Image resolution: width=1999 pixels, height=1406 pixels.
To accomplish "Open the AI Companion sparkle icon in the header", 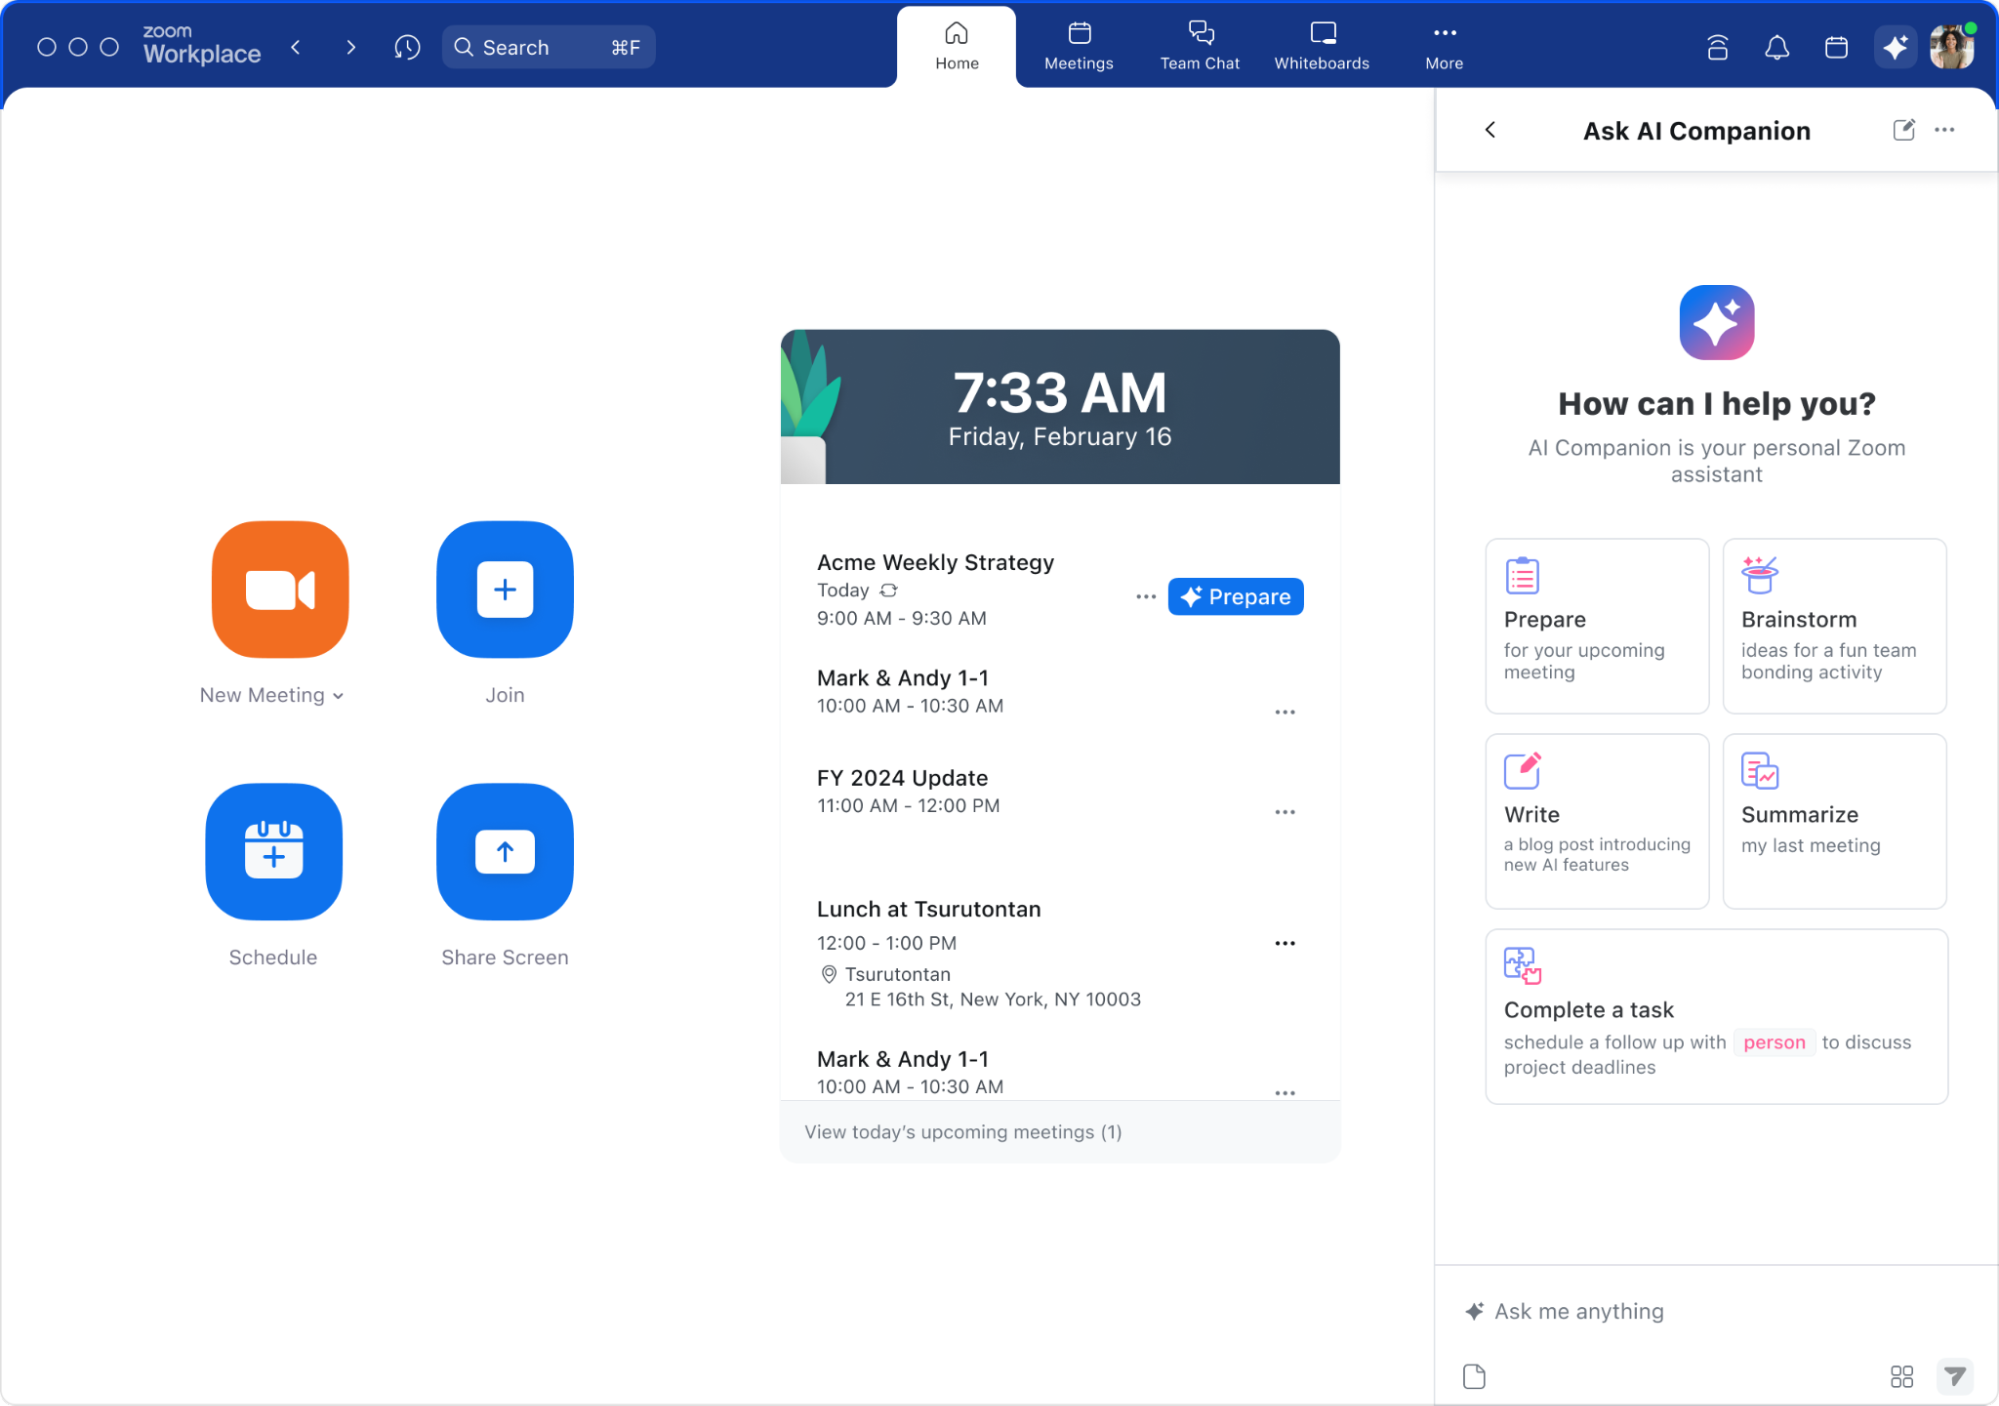I will [1895, 46].
